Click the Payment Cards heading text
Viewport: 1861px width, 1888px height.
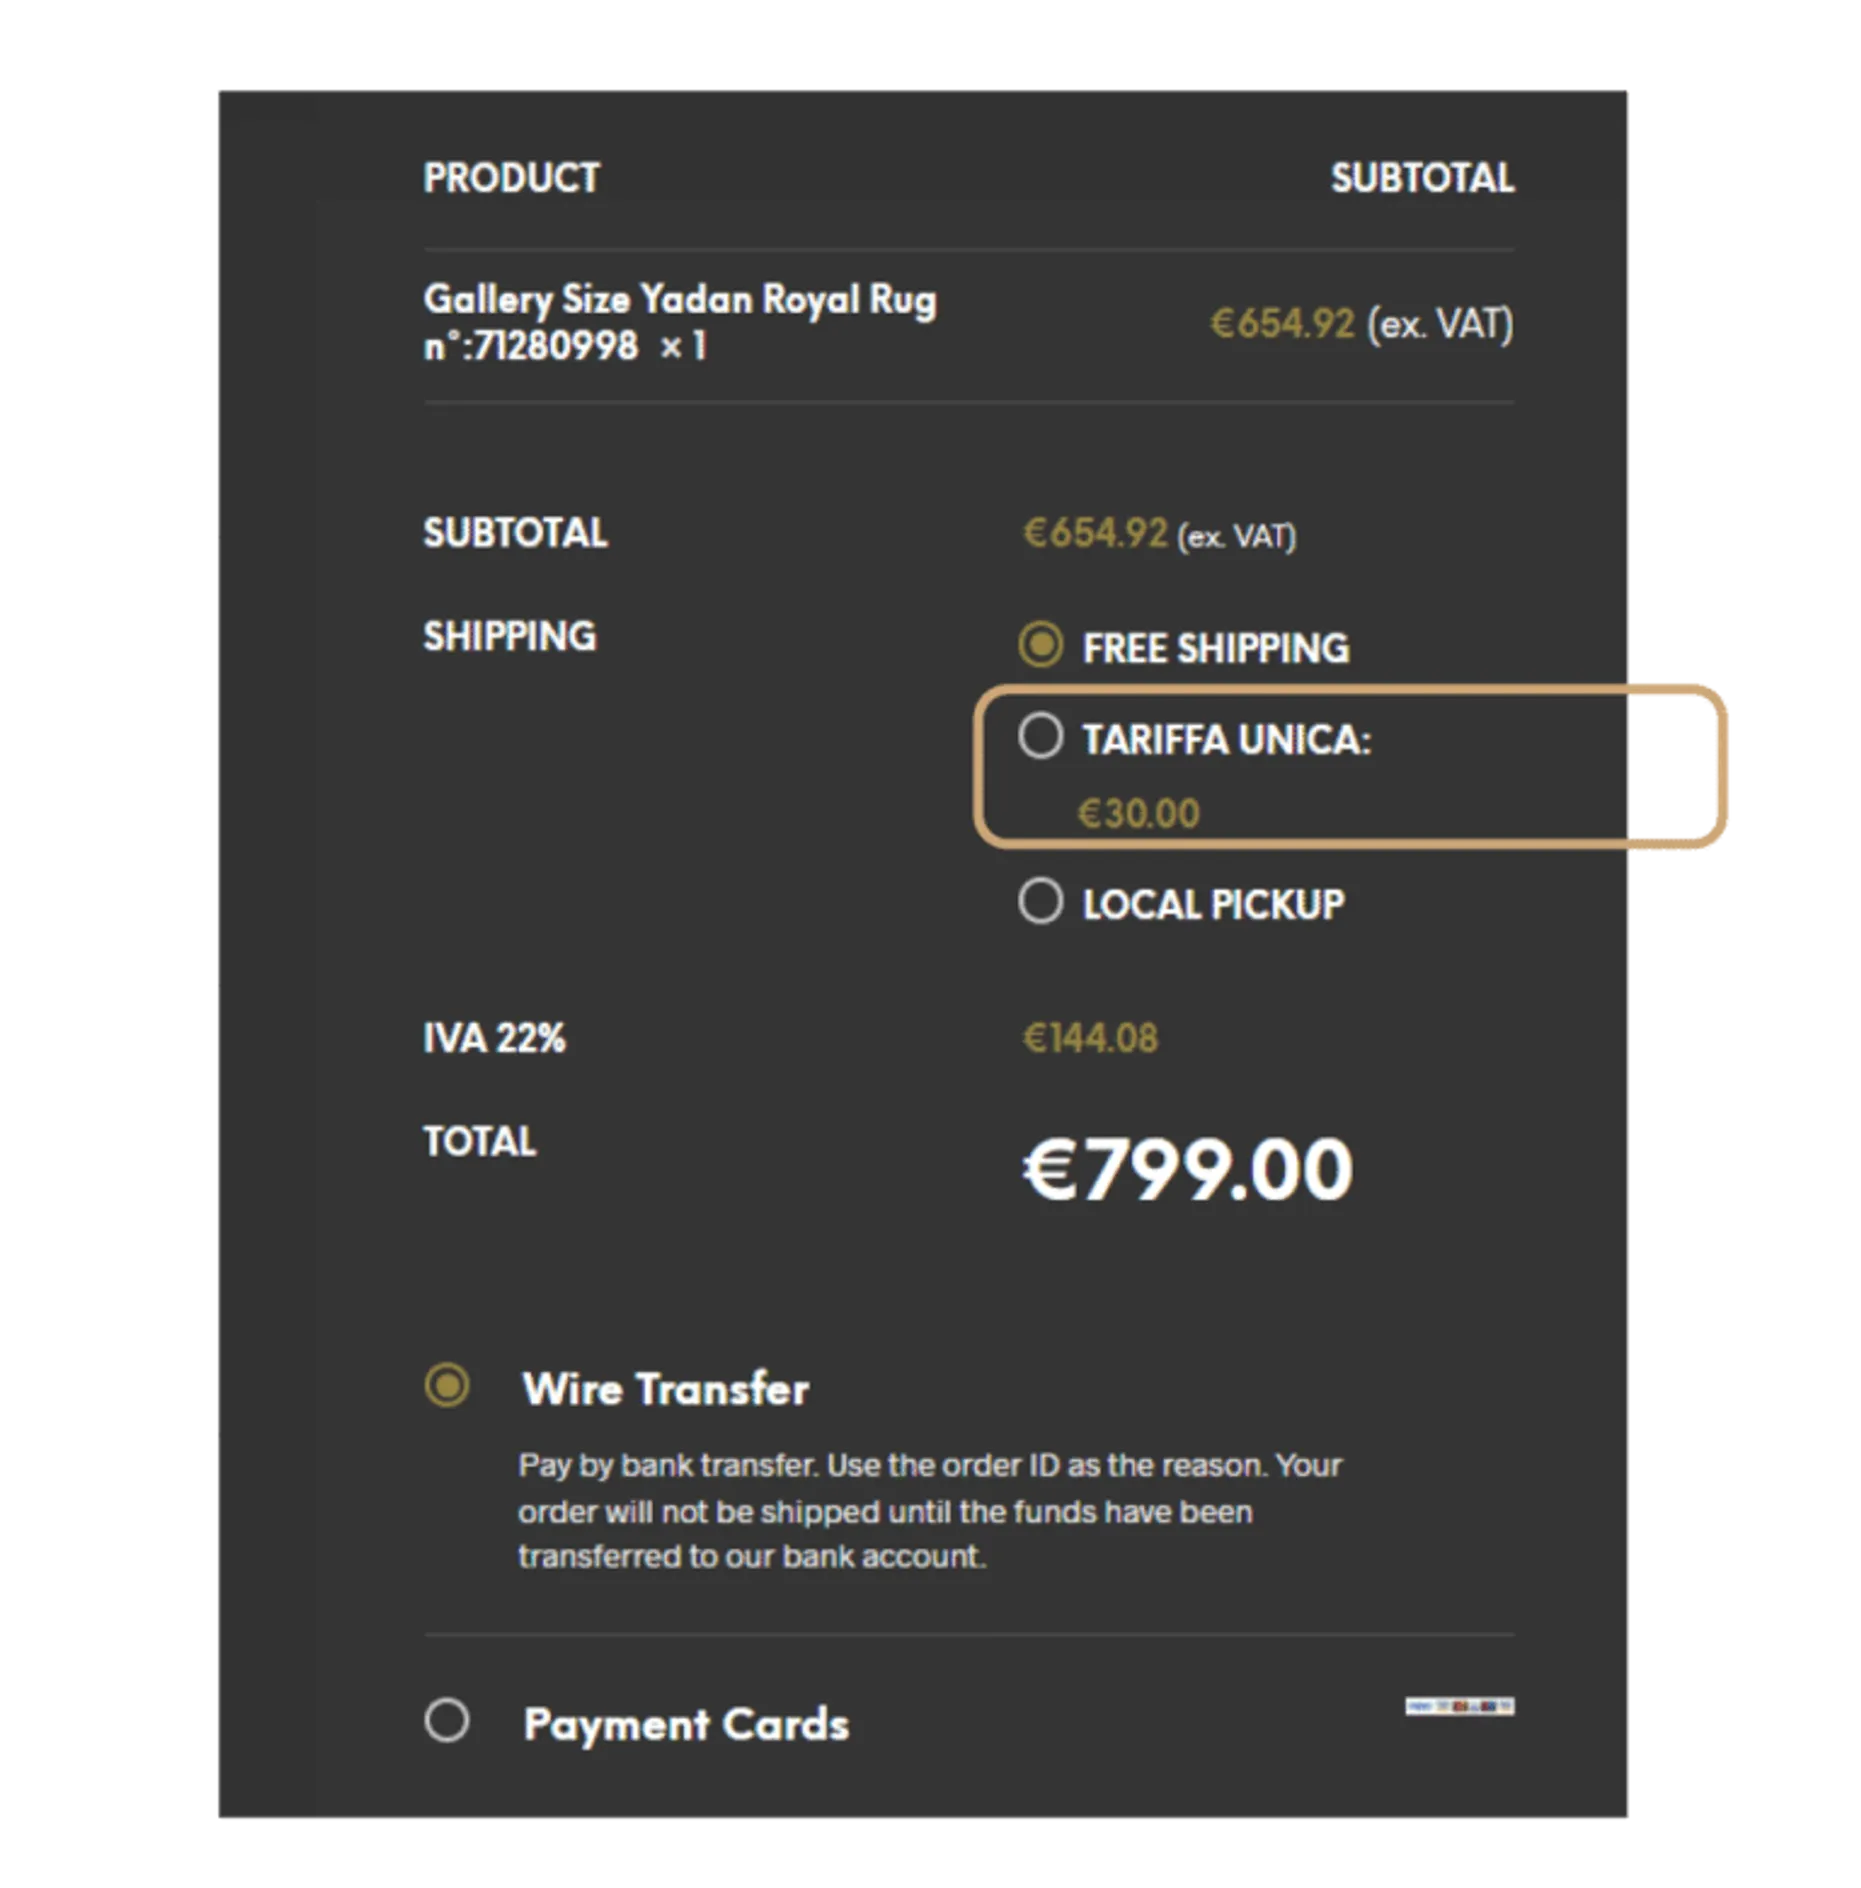686,1724
